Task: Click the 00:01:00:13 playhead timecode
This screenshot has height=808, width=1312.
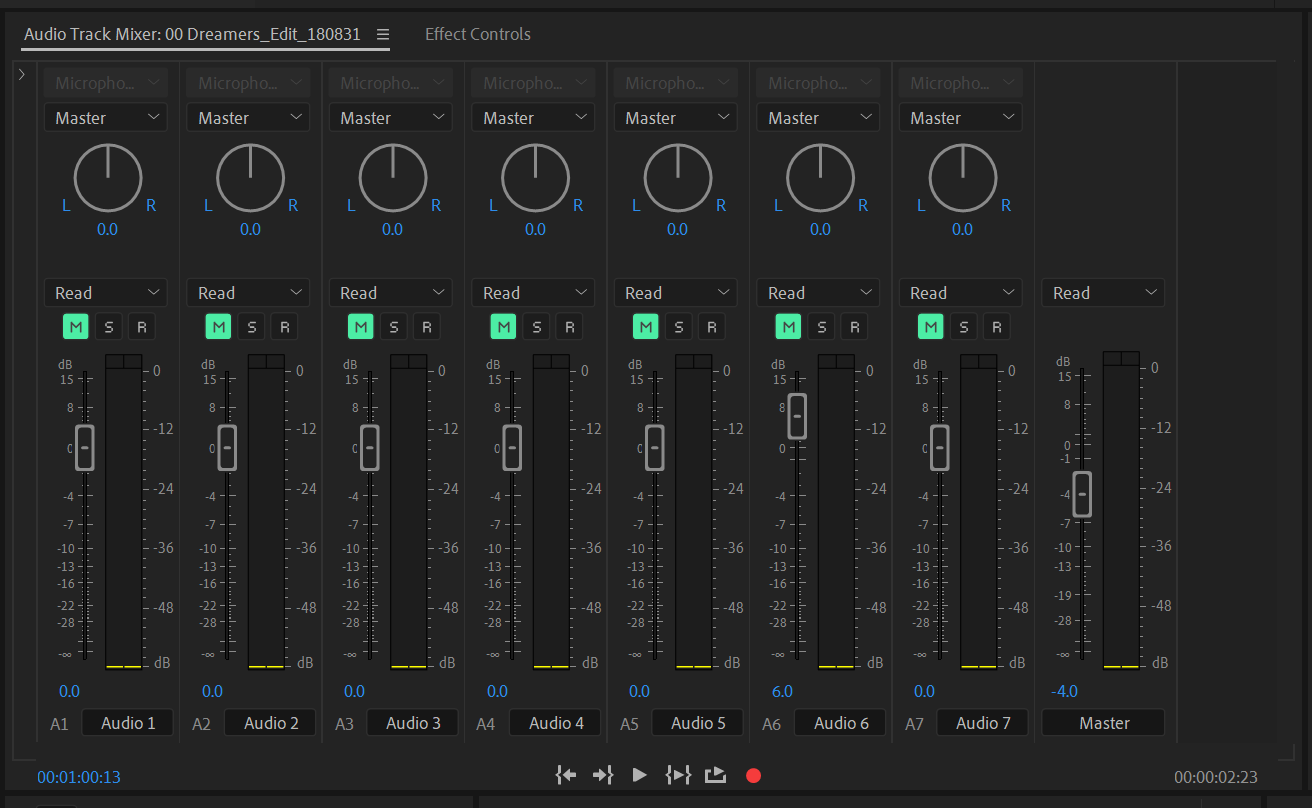Action: tap(79, 777)
